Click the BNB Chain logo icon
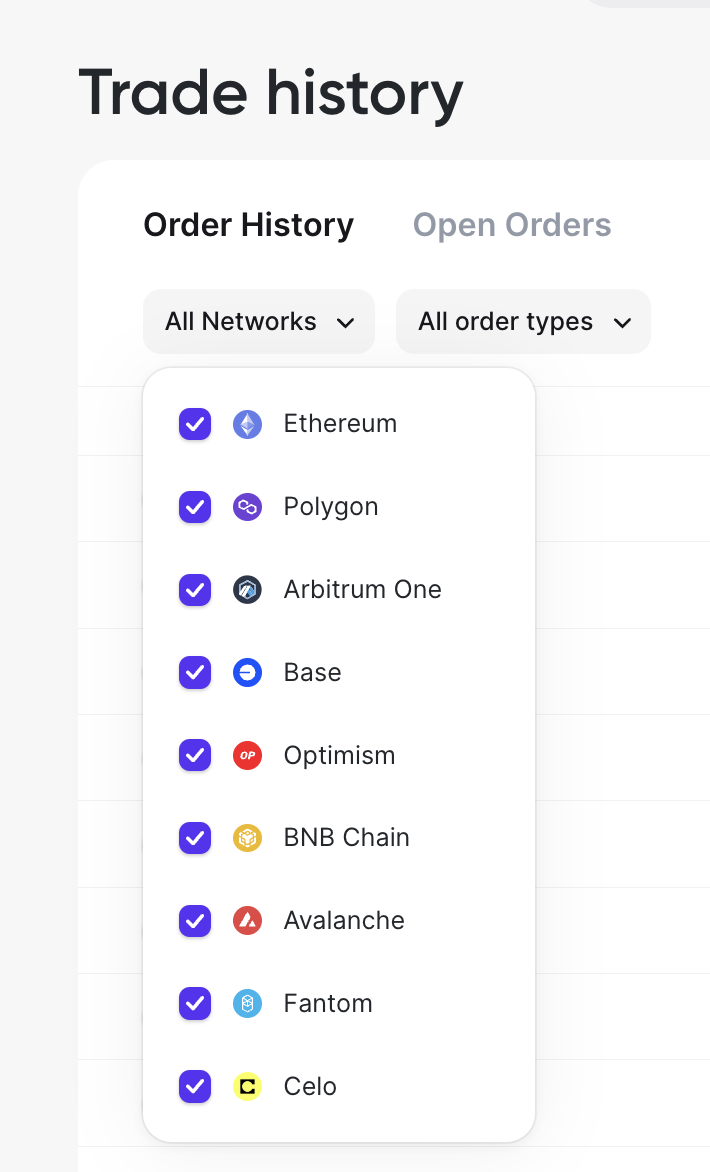The image size is (710, 1172). [x=247, y=838]
